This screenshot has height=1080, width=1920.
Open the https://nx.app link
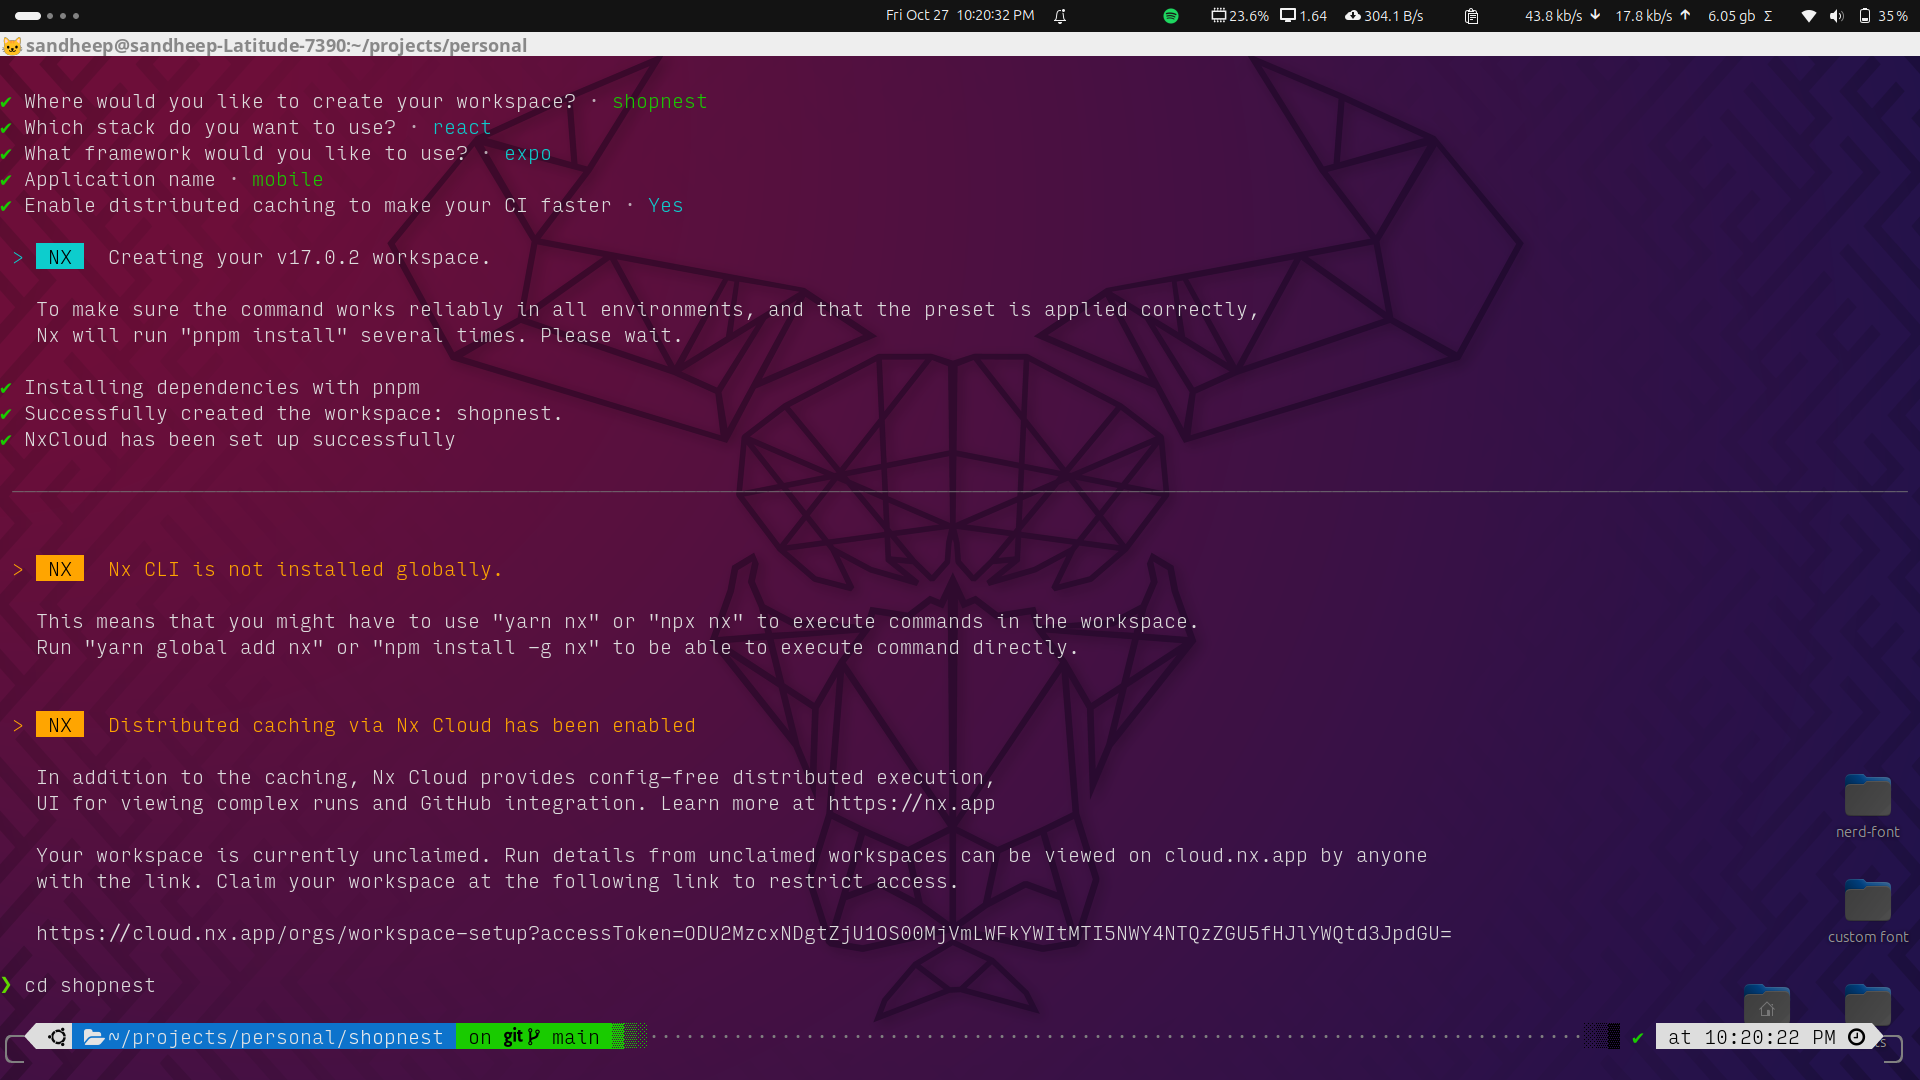(x=910, y=803)
